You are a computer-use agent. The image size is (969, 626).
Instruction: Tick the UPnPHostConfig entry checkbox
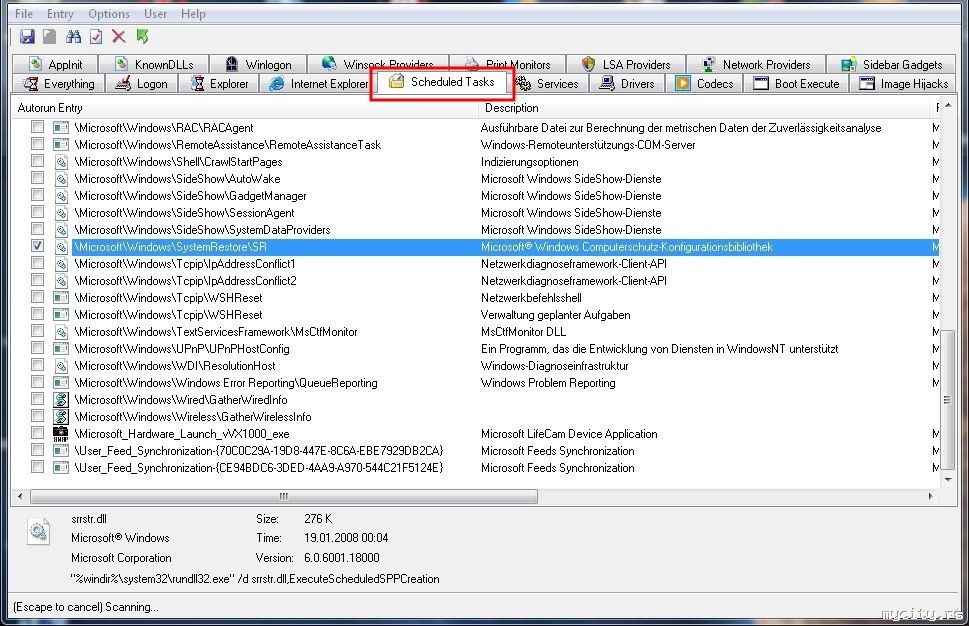38,348
